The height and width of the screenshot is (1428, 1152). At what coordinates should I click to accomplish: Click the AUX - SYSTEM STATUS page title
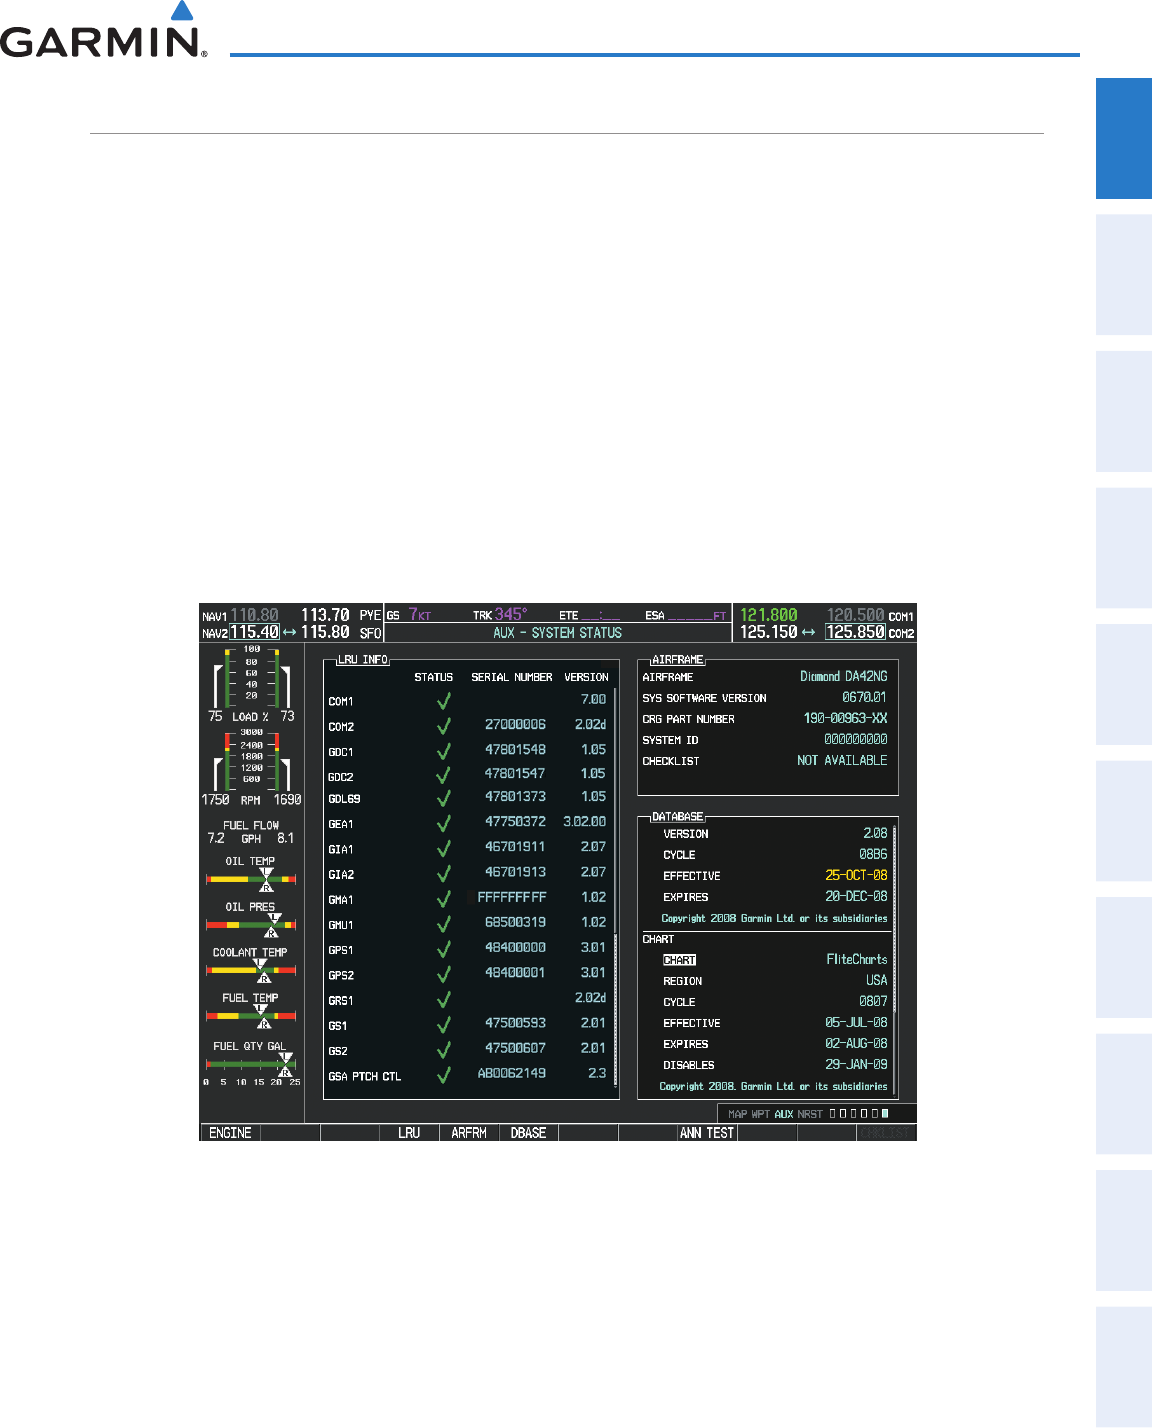click(557, 633)
